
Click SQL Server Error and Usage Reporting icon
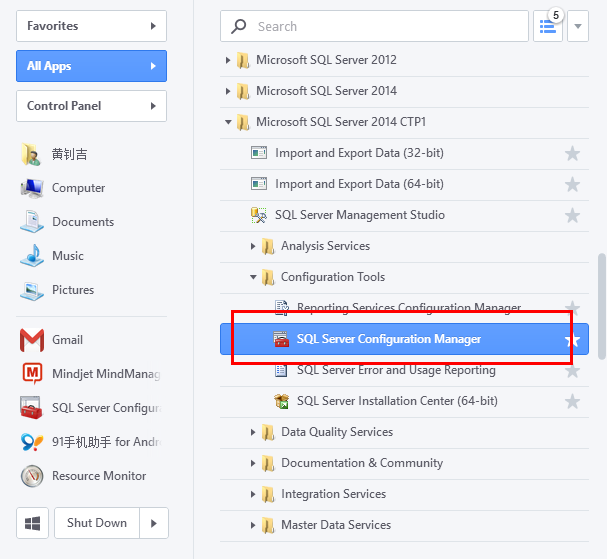pos(281,370)
